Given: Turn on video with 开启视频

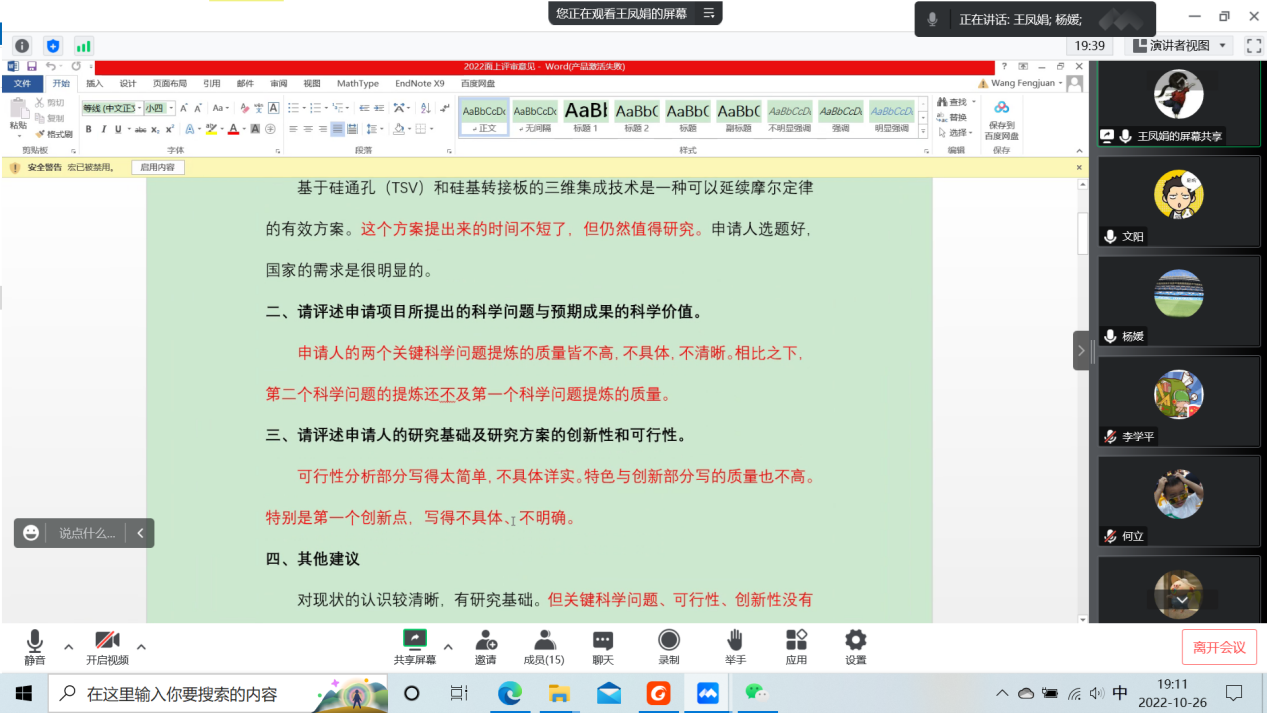Looking at the screenshot, I should coord(107,641).
